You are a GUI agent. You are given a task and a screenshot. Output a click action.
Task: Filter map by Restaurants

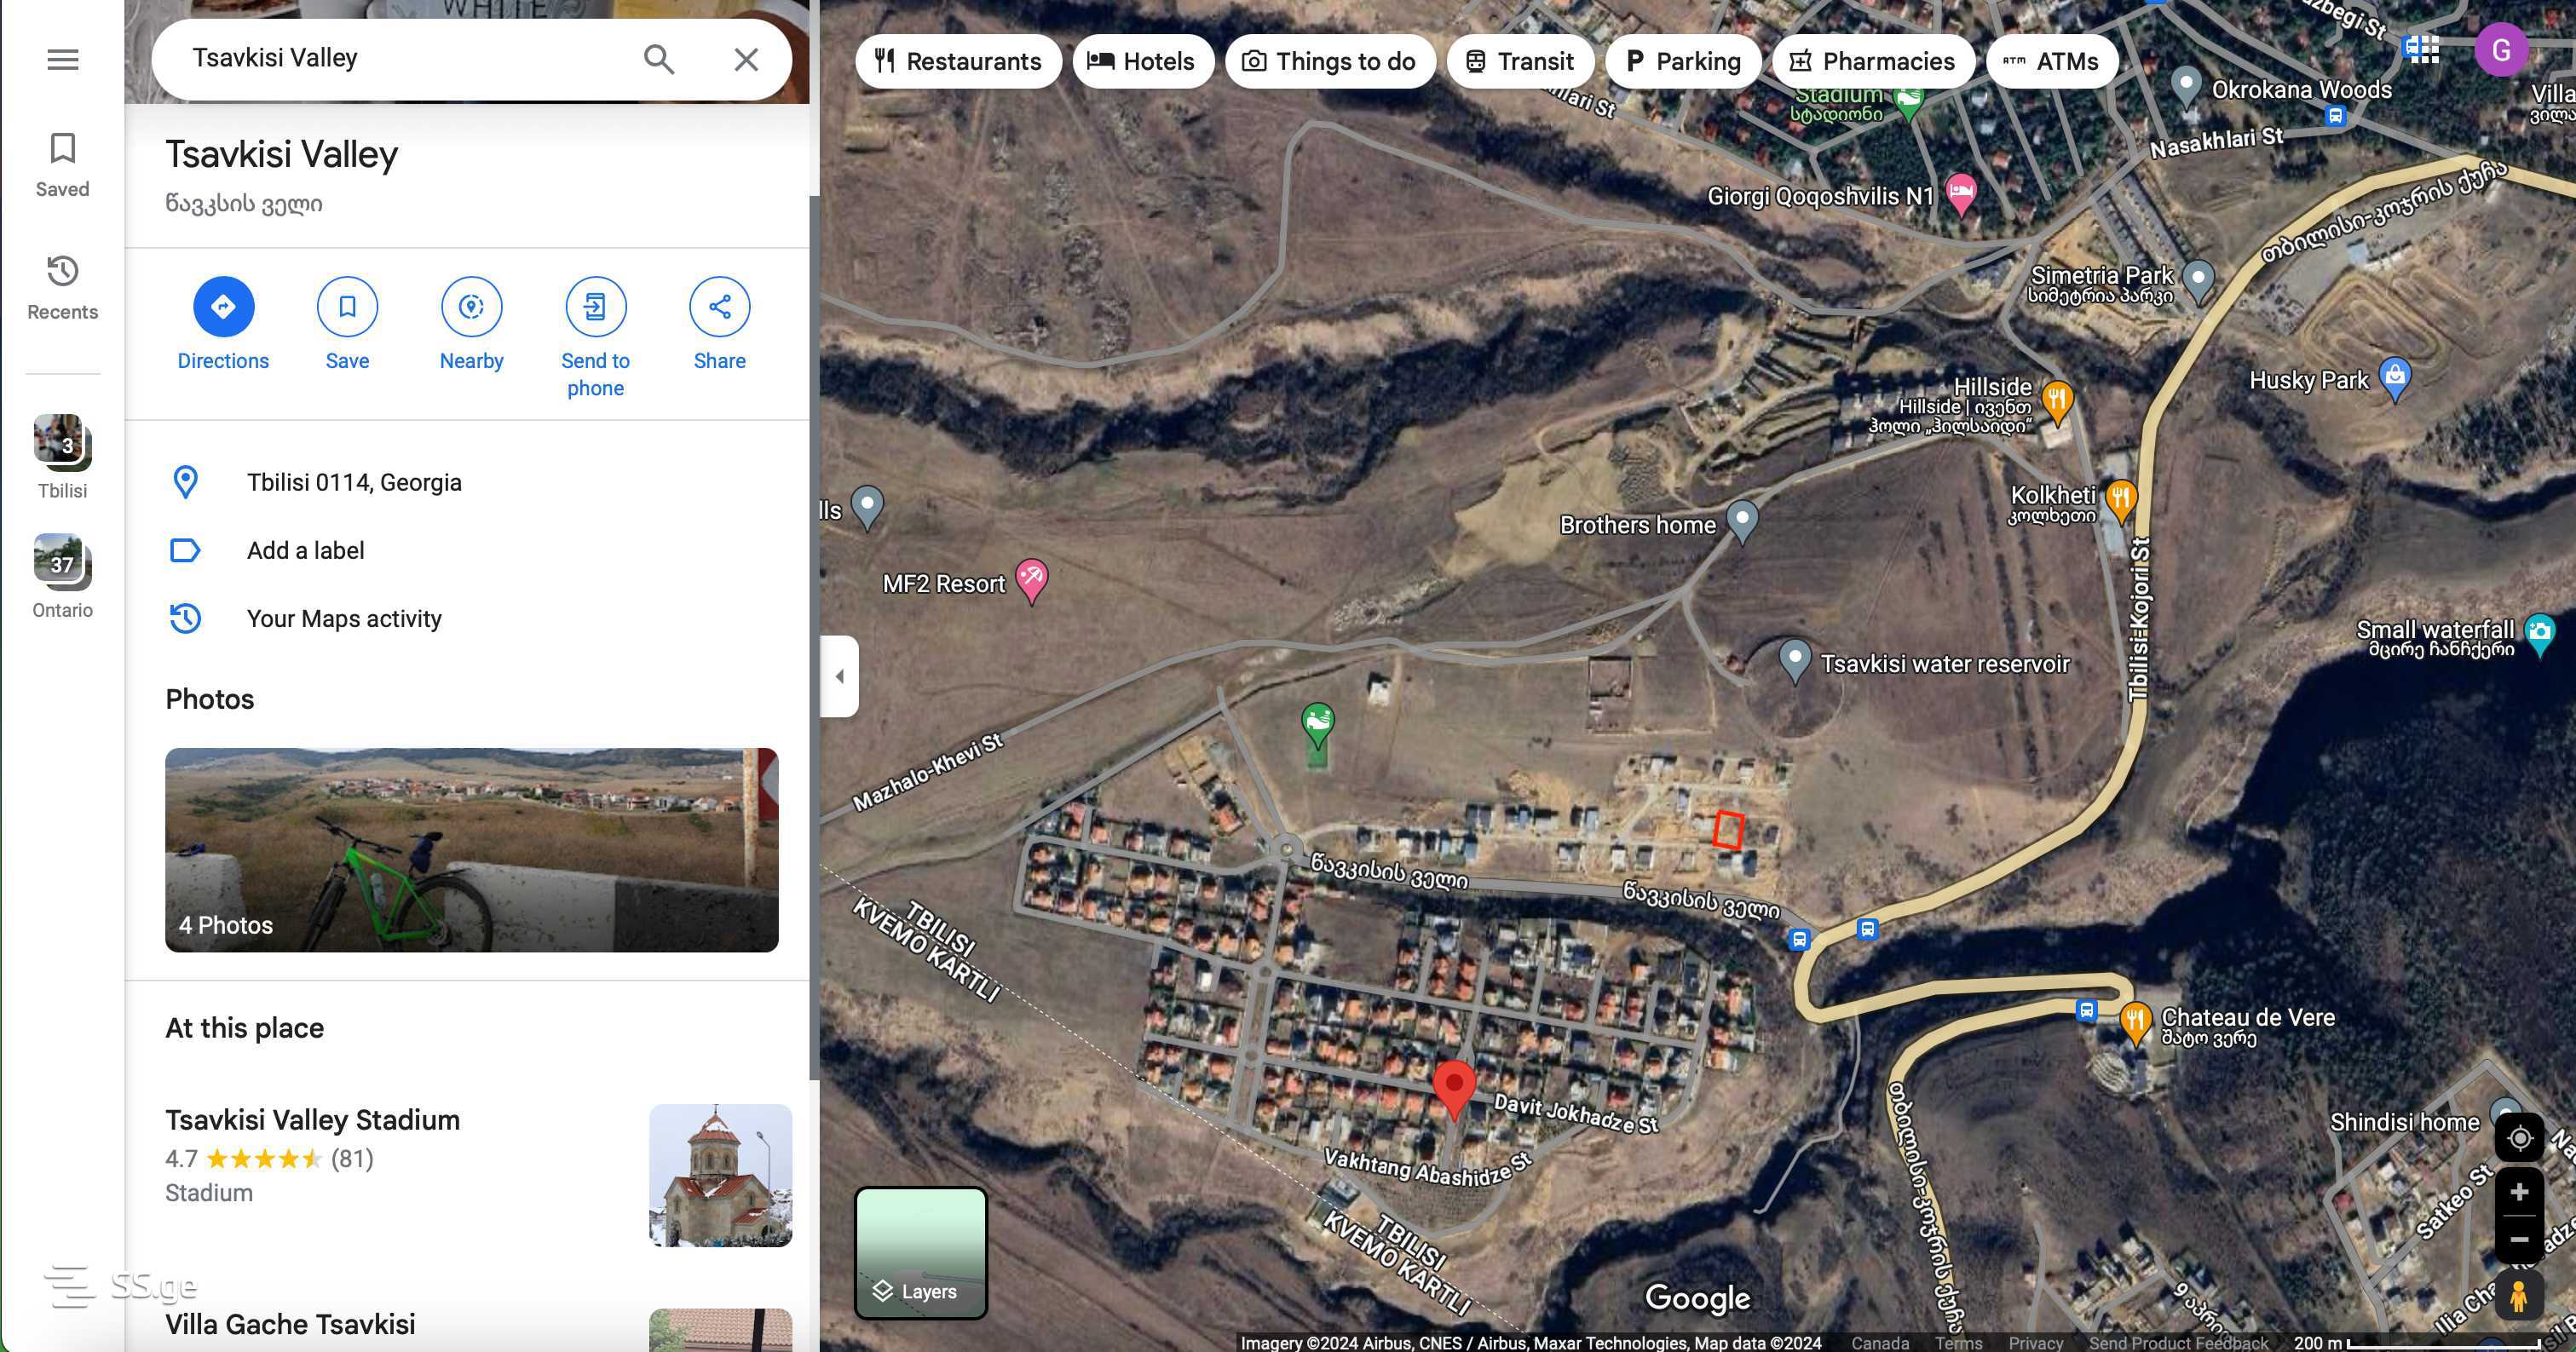pyautogui.click(x=958, y=61)
